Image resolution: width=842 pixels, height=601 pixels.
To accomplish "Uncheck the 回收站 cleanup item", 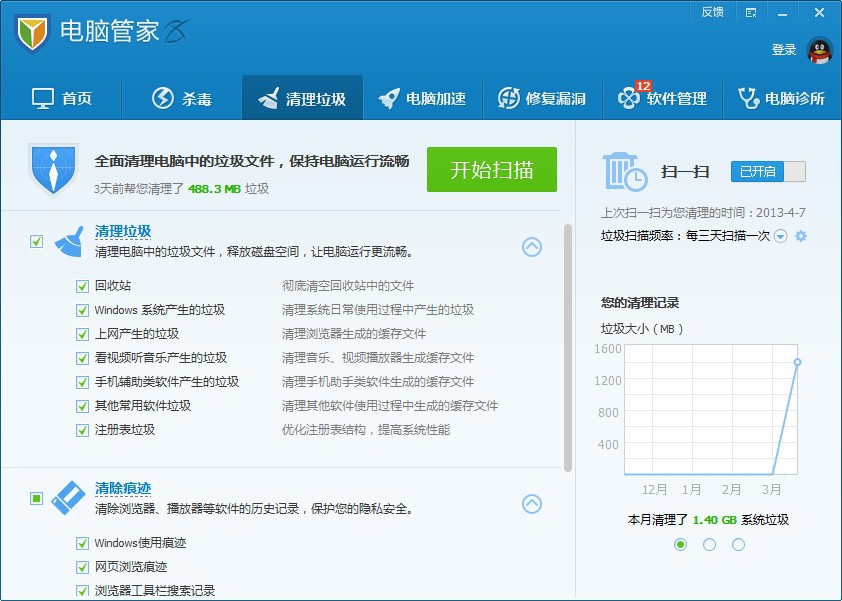I will pyautogui.click(x=82, y=285).
